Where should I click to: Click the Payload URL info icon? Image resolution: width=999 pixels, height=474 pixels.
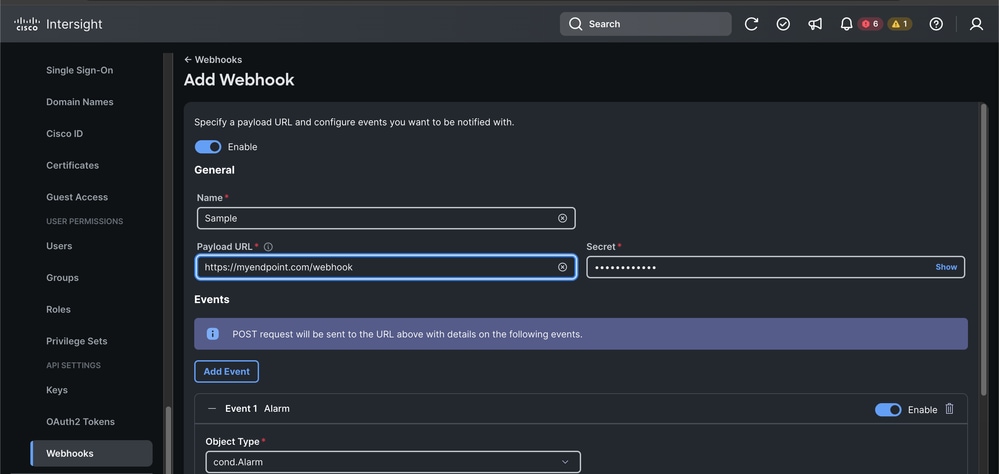[x=268, y=247]
